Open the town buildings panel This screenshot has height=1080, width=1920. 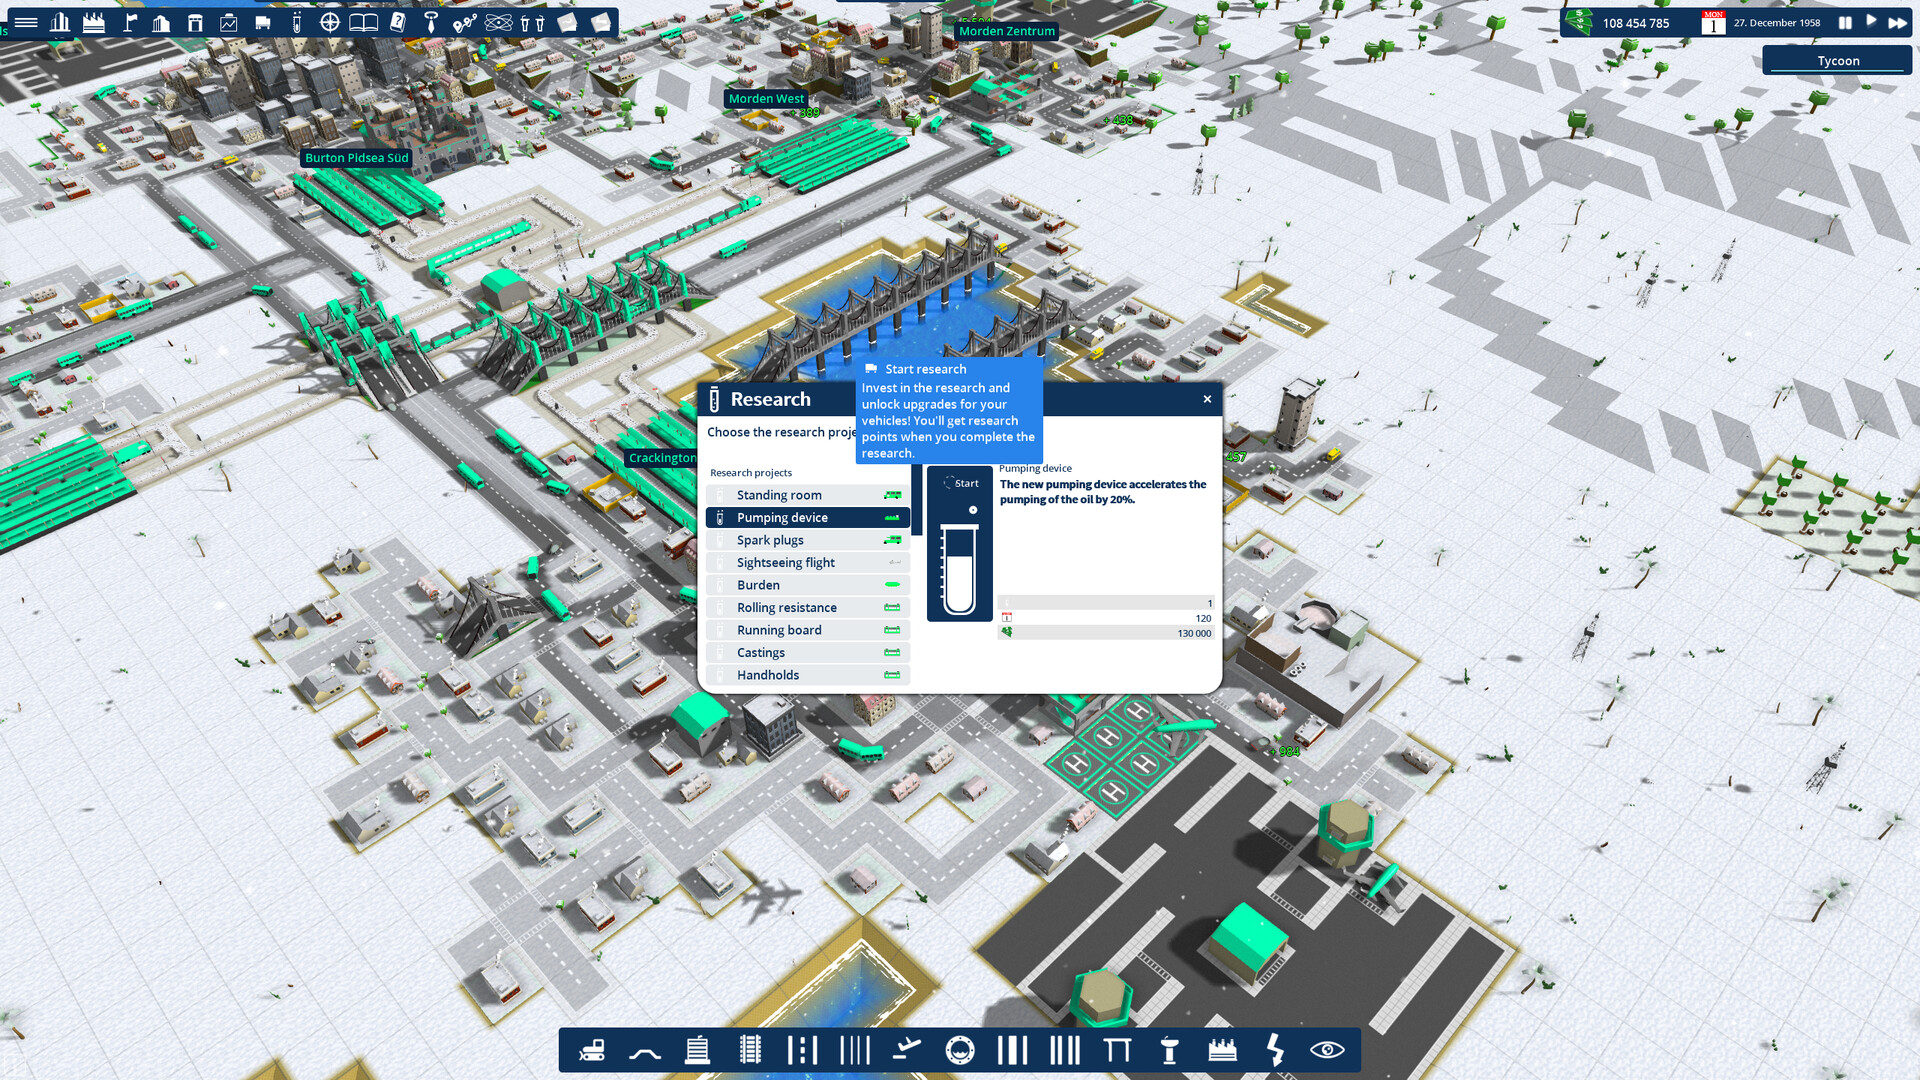(697, 1051)
